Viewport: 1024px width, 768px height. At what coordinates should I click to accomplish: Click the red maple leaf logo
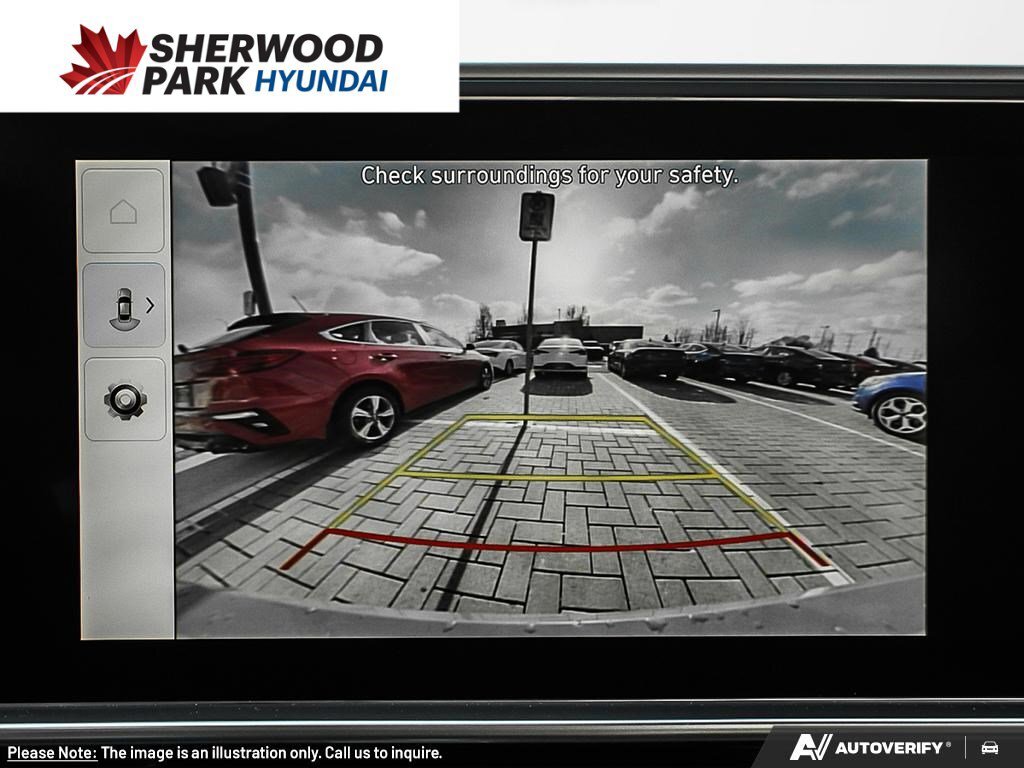(102, 60)
